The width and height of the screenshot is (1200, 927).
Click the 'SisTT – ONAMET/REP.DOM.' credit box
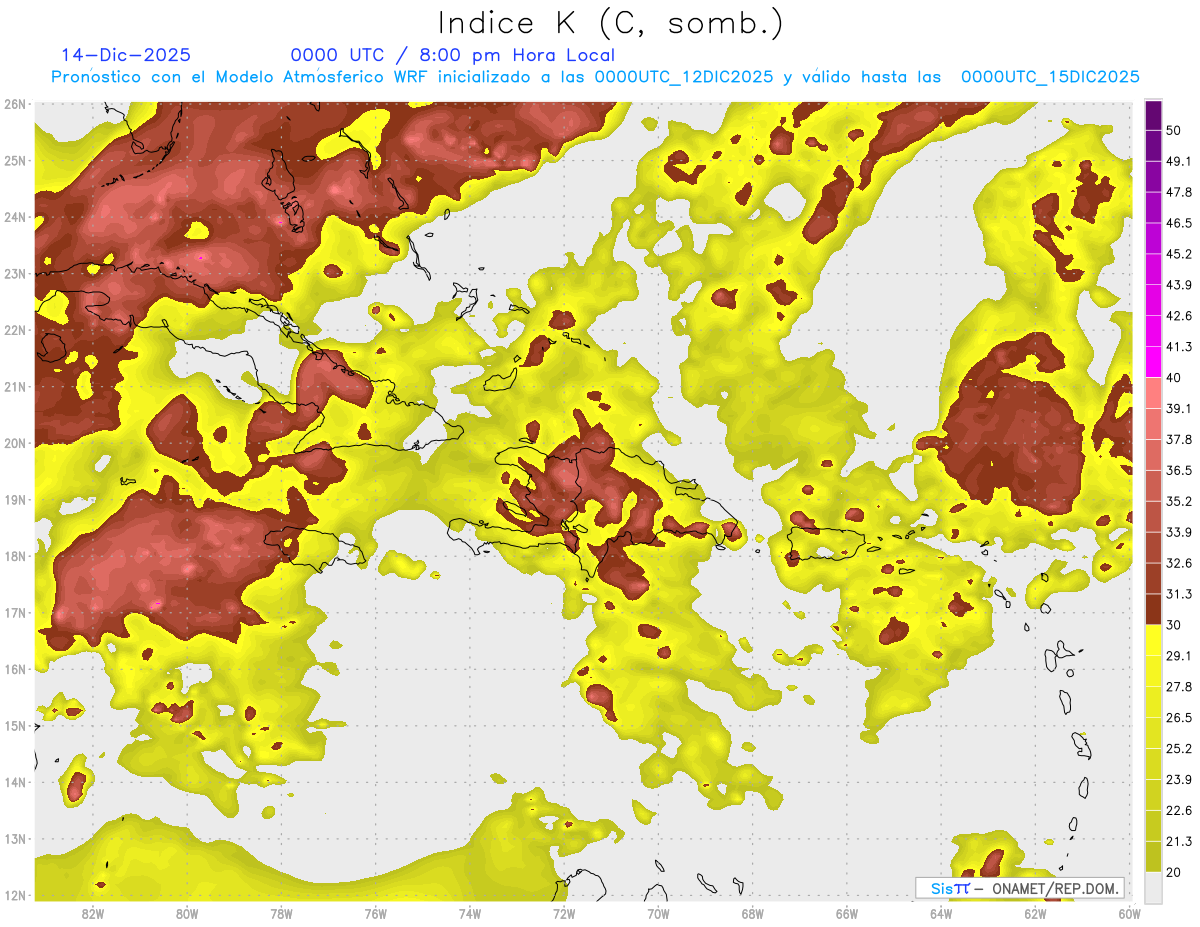(x=1020, y=888)
